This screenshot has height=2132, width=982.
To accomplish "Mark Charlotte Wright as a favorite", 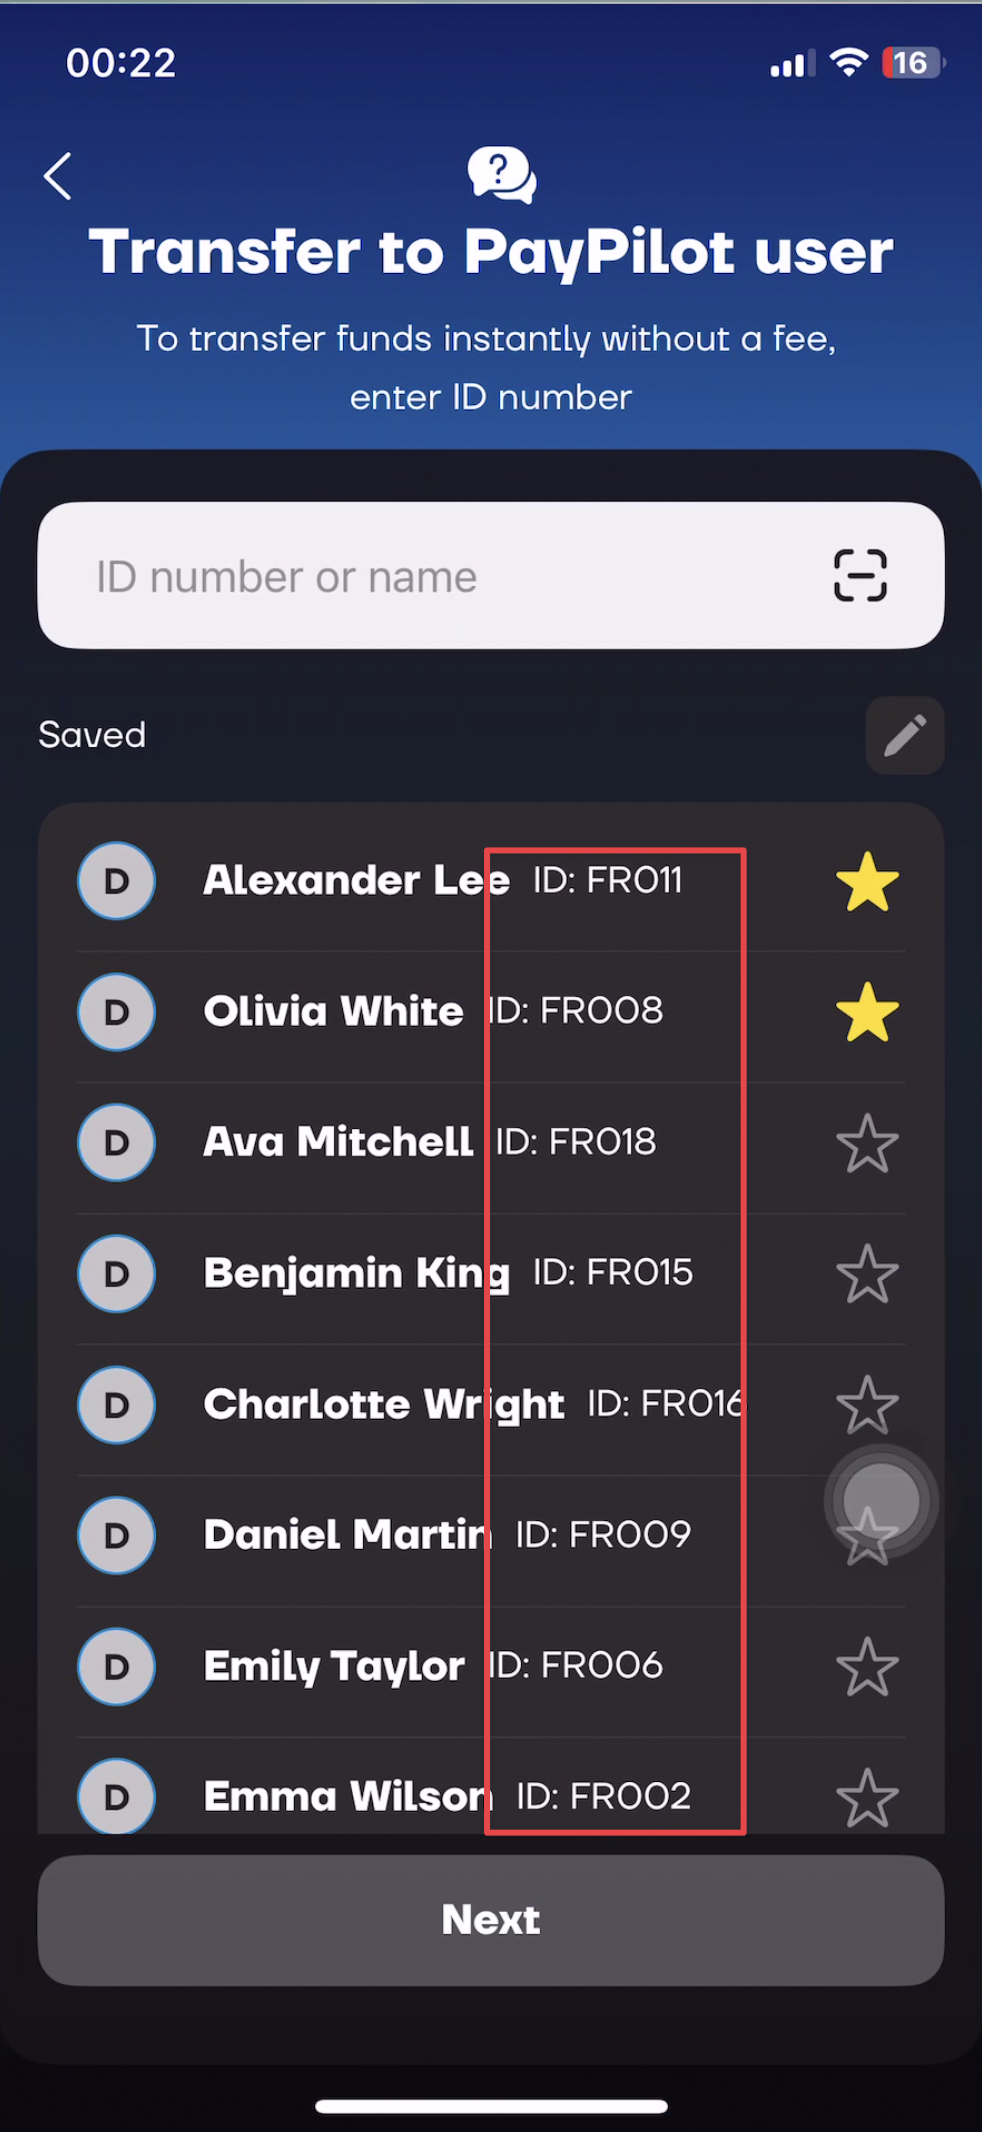I will [867, 1404].
